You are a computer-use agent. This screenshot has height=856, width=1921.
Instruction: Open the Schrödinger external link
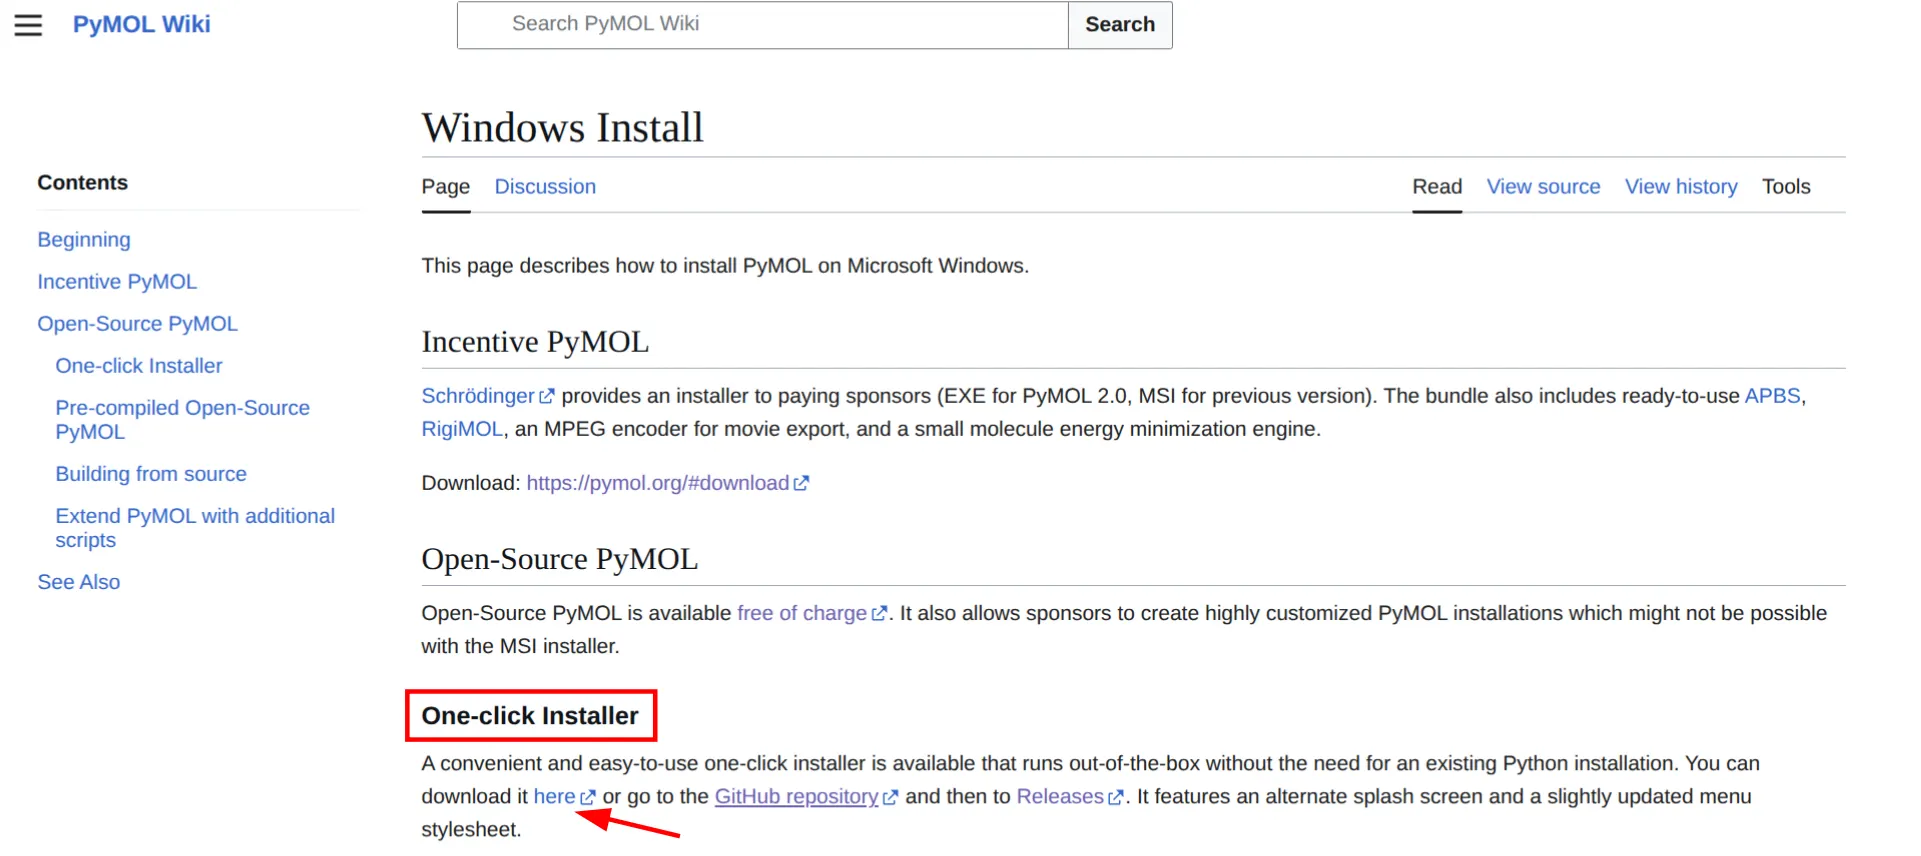point(487,396)
